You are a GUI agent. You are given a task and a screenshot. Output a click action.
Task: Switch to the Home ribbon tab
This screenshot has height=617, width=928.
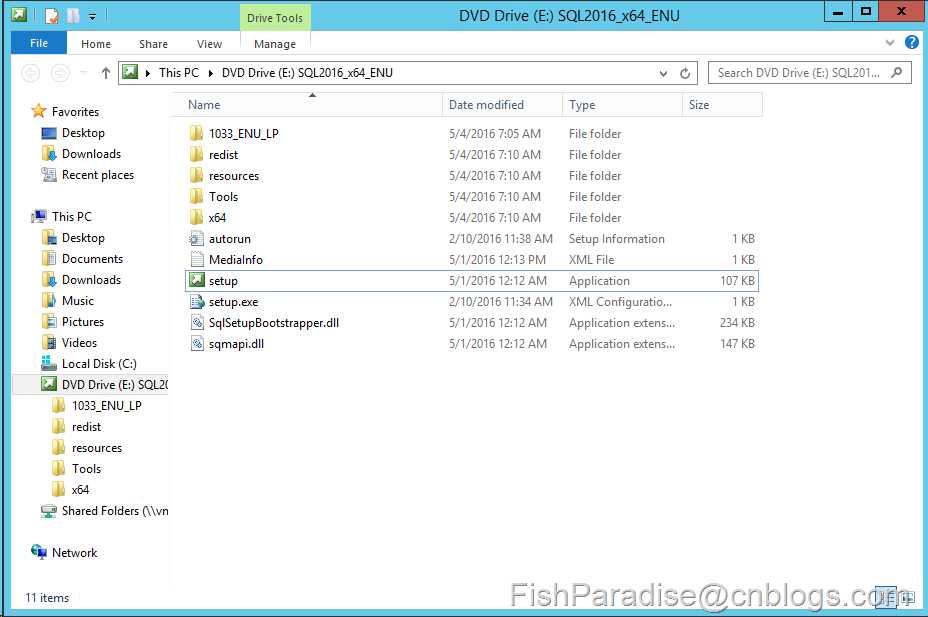(96, 44)
